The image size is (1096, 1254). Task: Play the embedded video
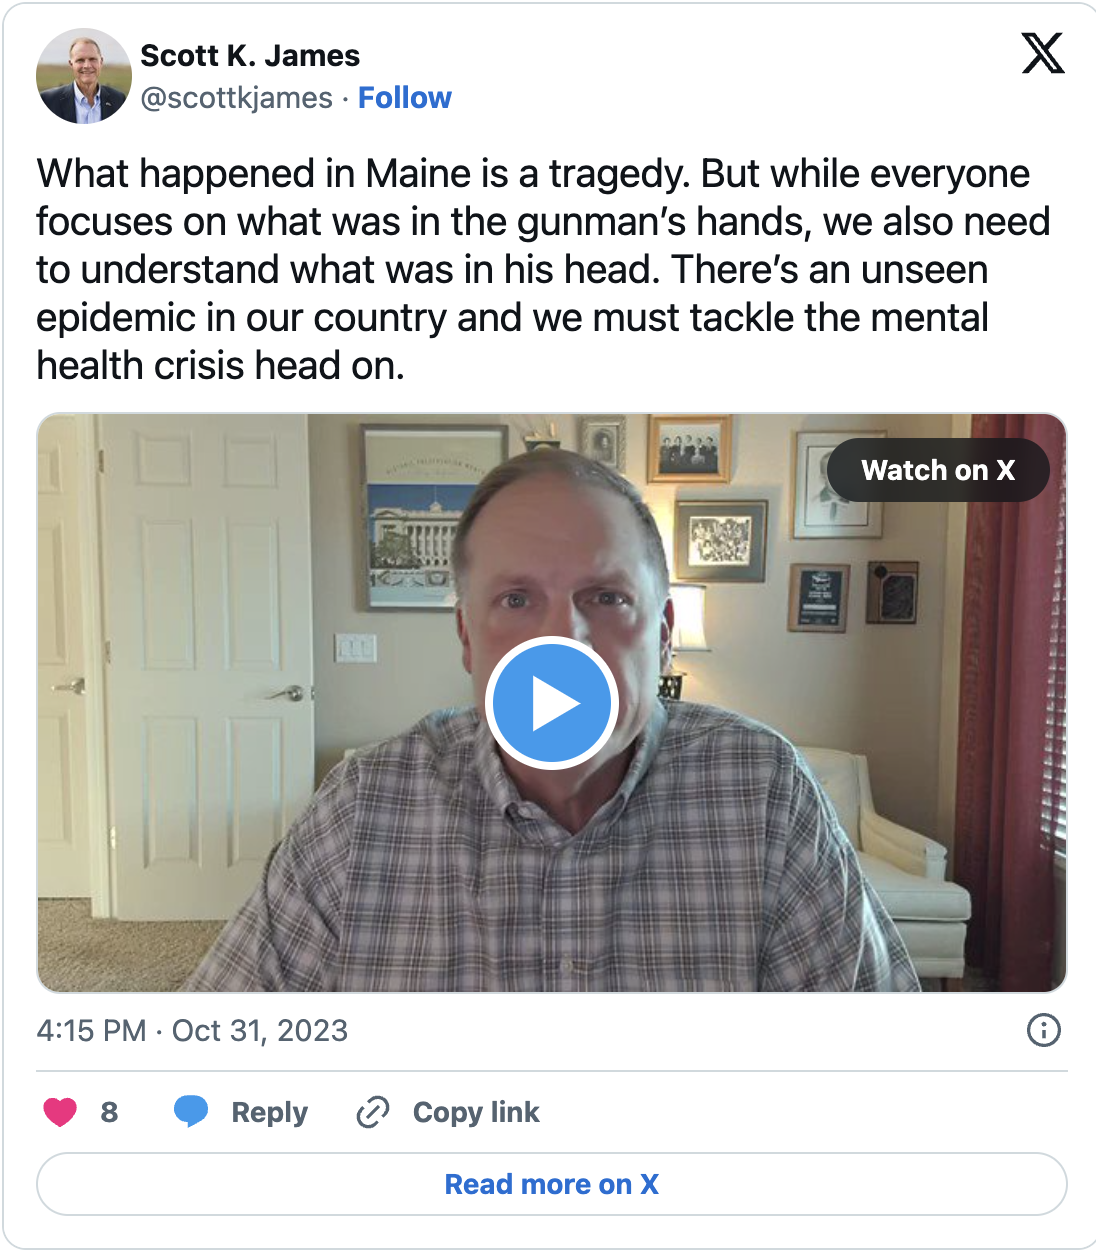[551, 703]
